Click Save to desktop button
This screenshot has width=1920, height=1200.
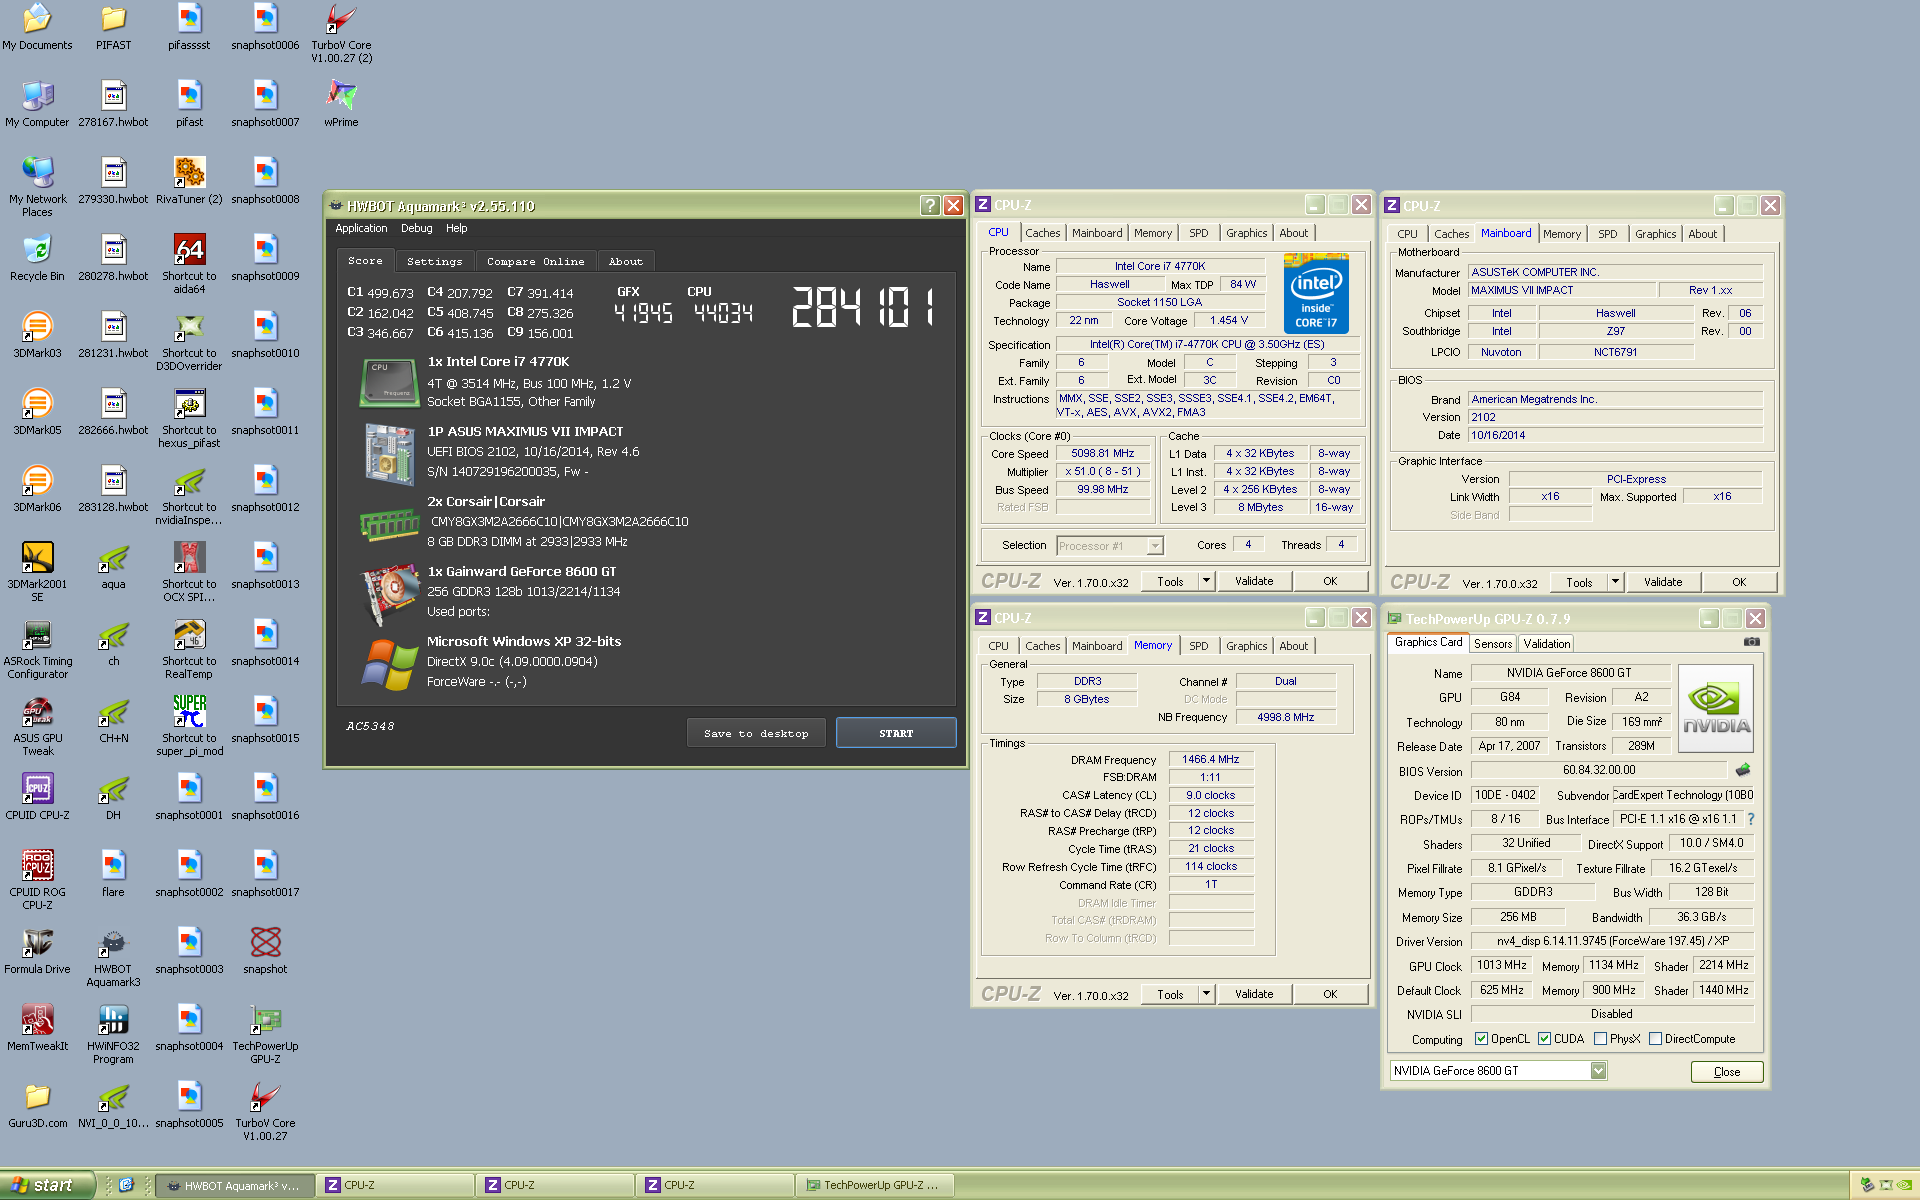pos(756,733)
